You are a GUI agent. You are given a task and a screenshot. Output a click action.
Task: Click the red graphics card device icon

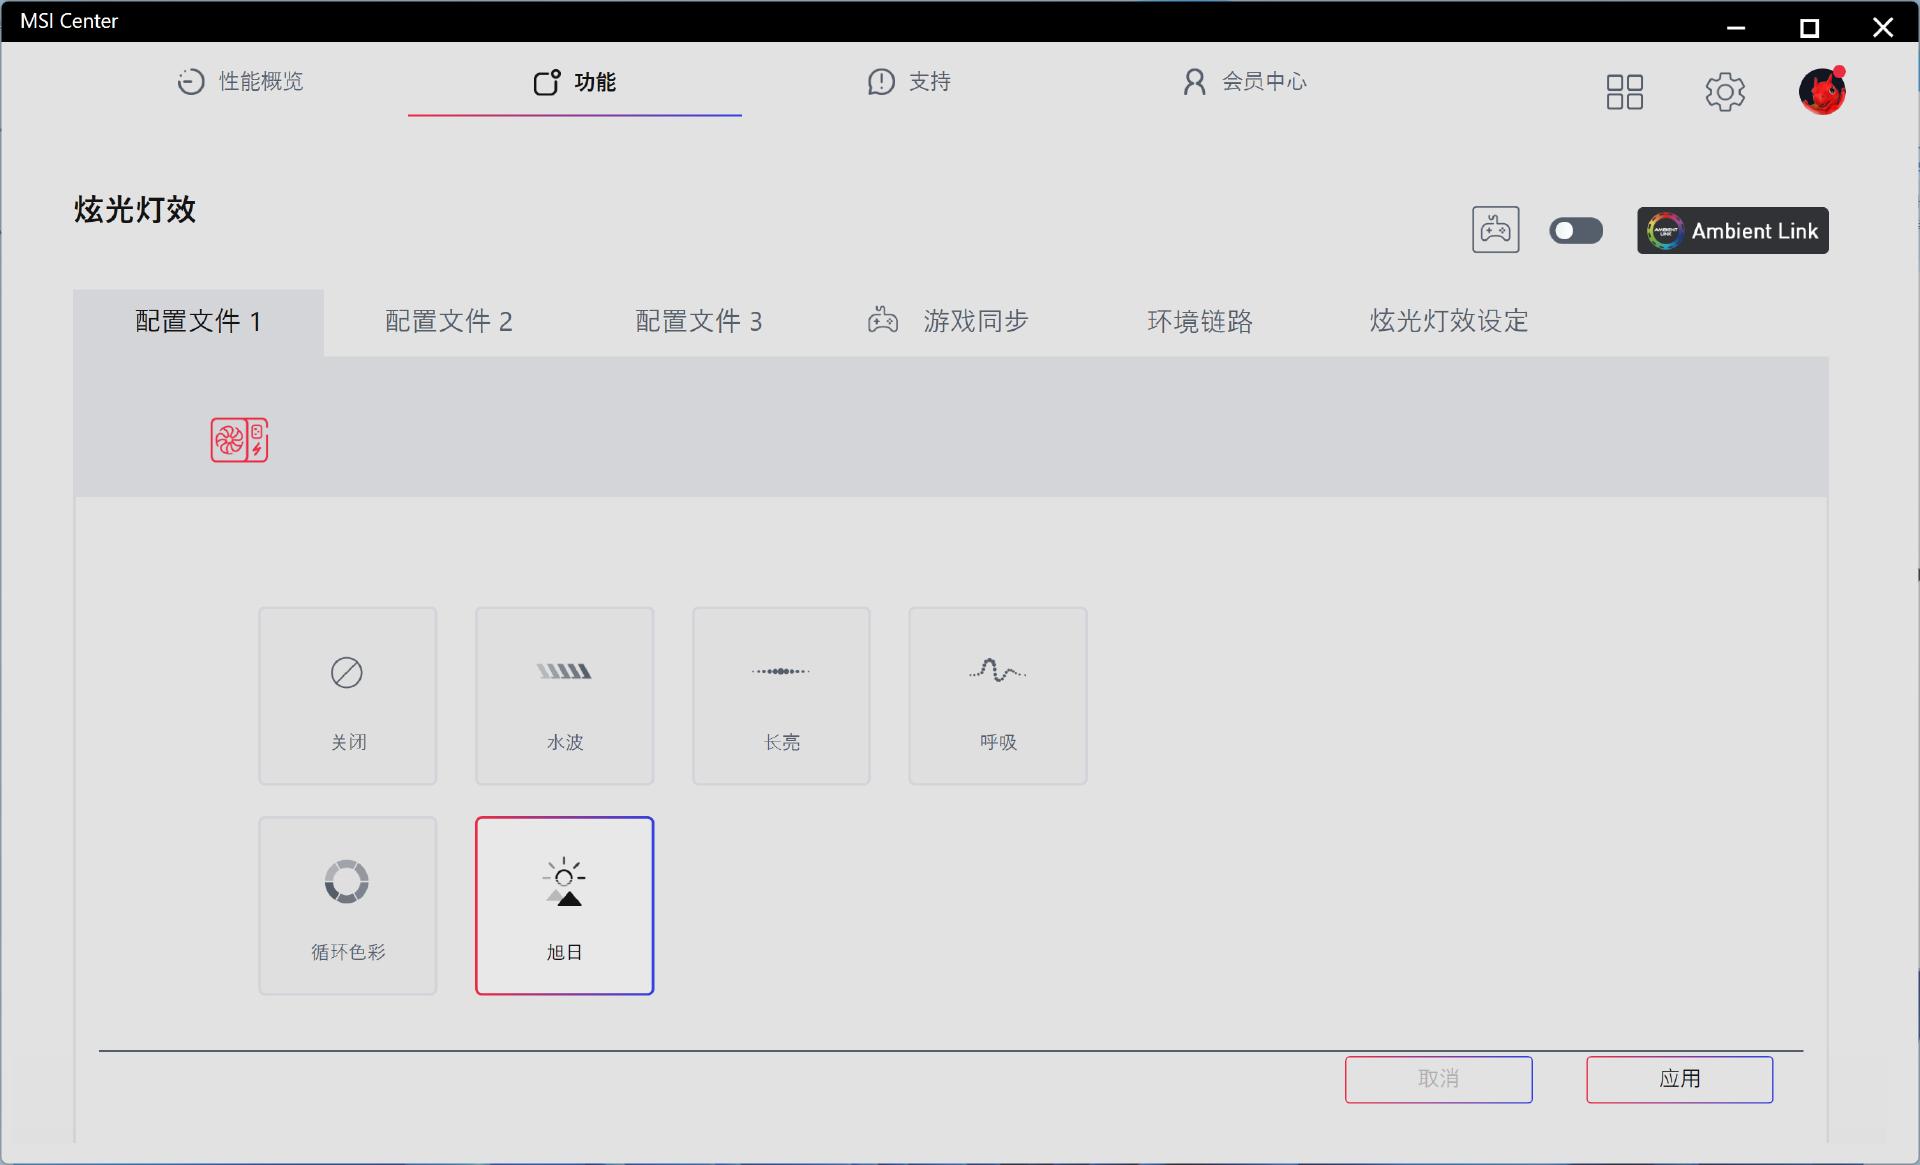click(x=239, y=440)
